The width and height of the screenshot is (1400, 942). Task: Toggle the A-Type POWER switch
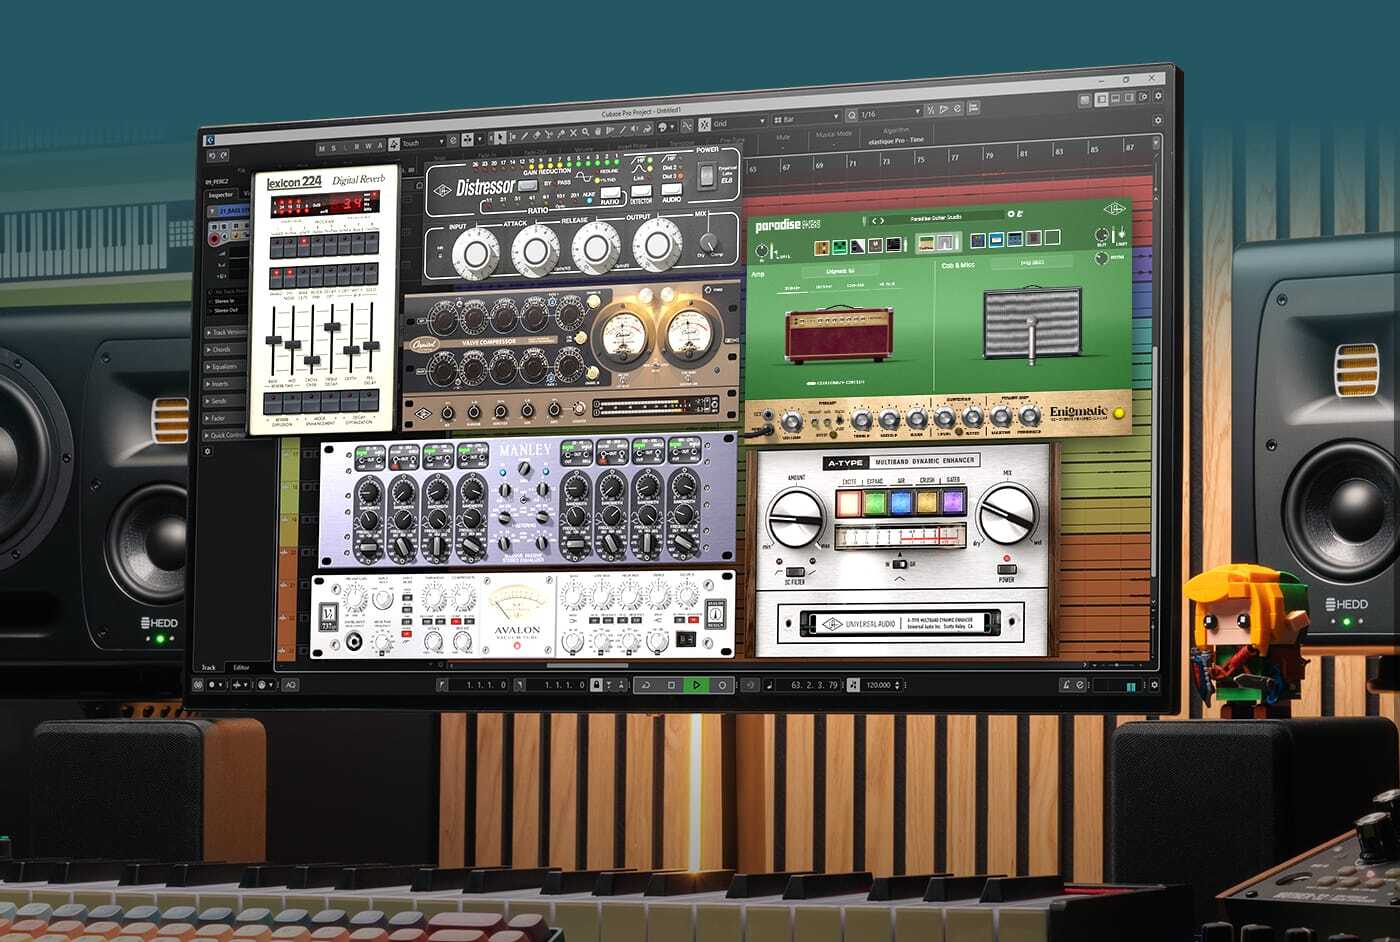[1006, 569]
